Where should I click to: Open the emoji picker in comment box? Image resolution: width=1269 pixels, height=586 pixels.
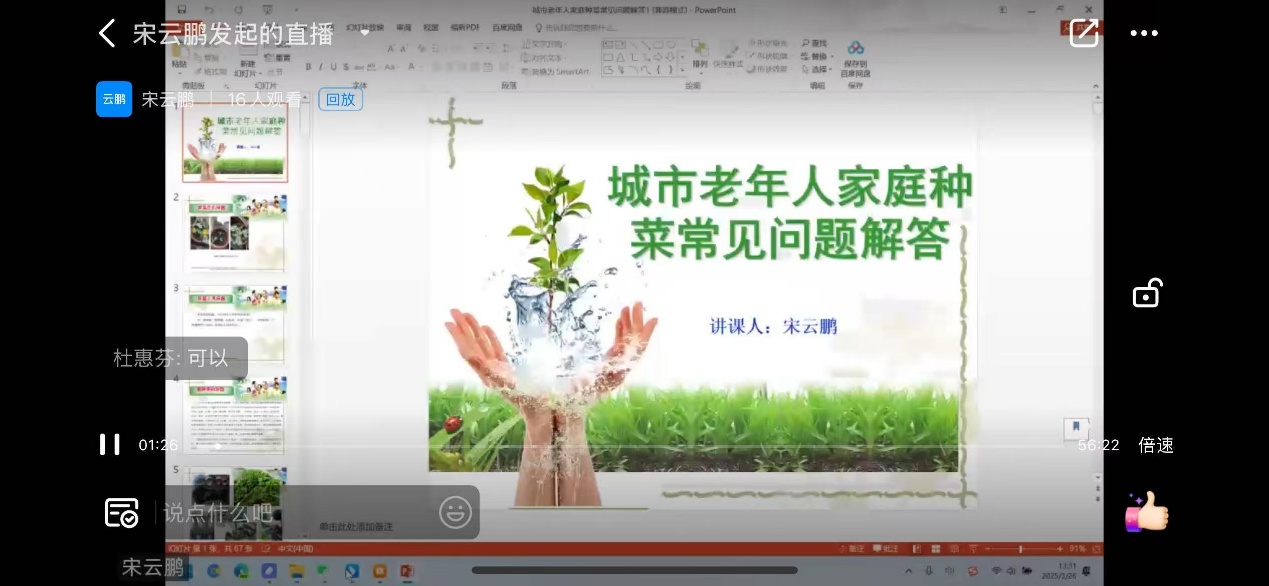point(455,512)
